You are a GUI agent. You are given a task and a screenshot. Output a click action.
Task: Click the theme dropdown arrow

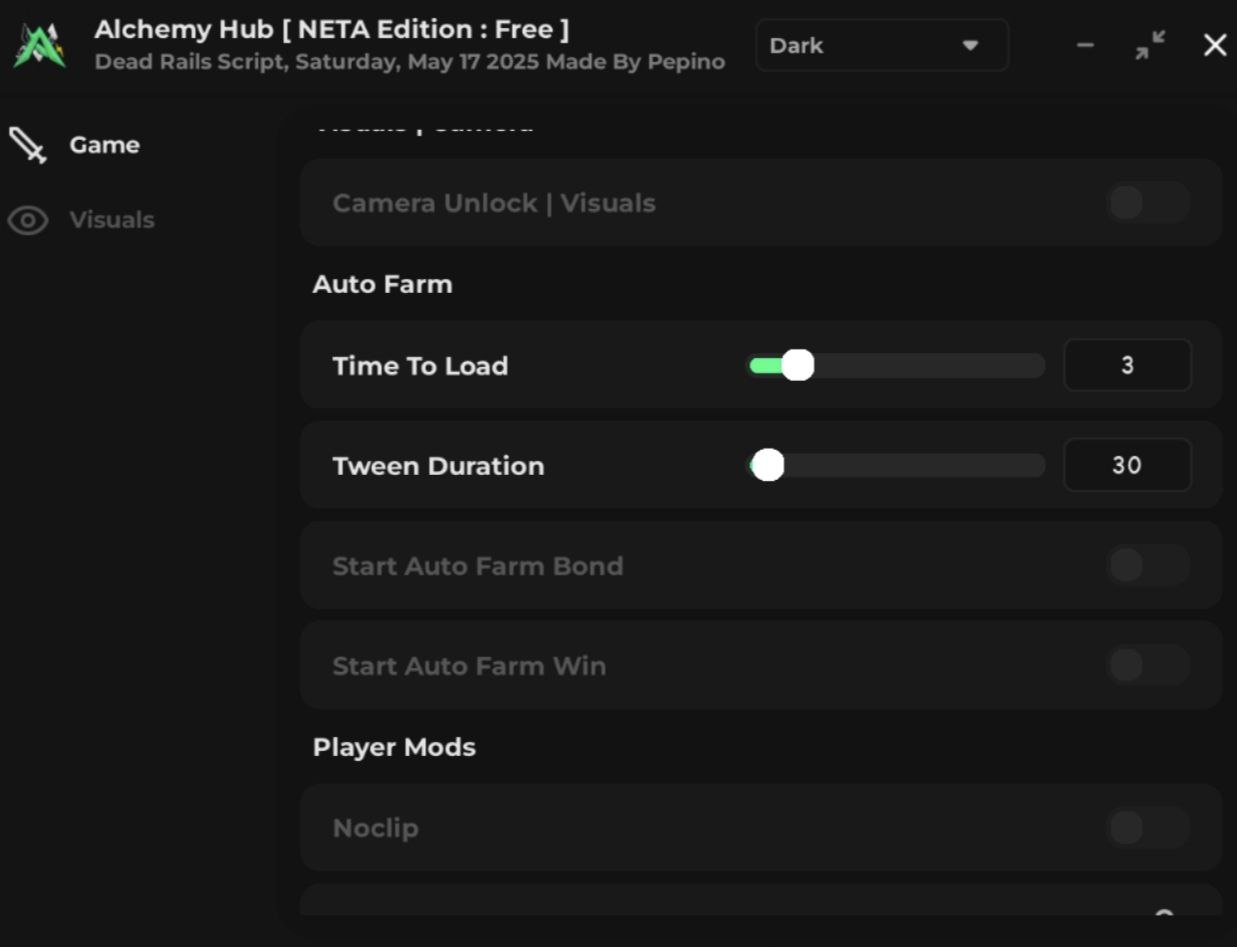click(x=969, y=46)
